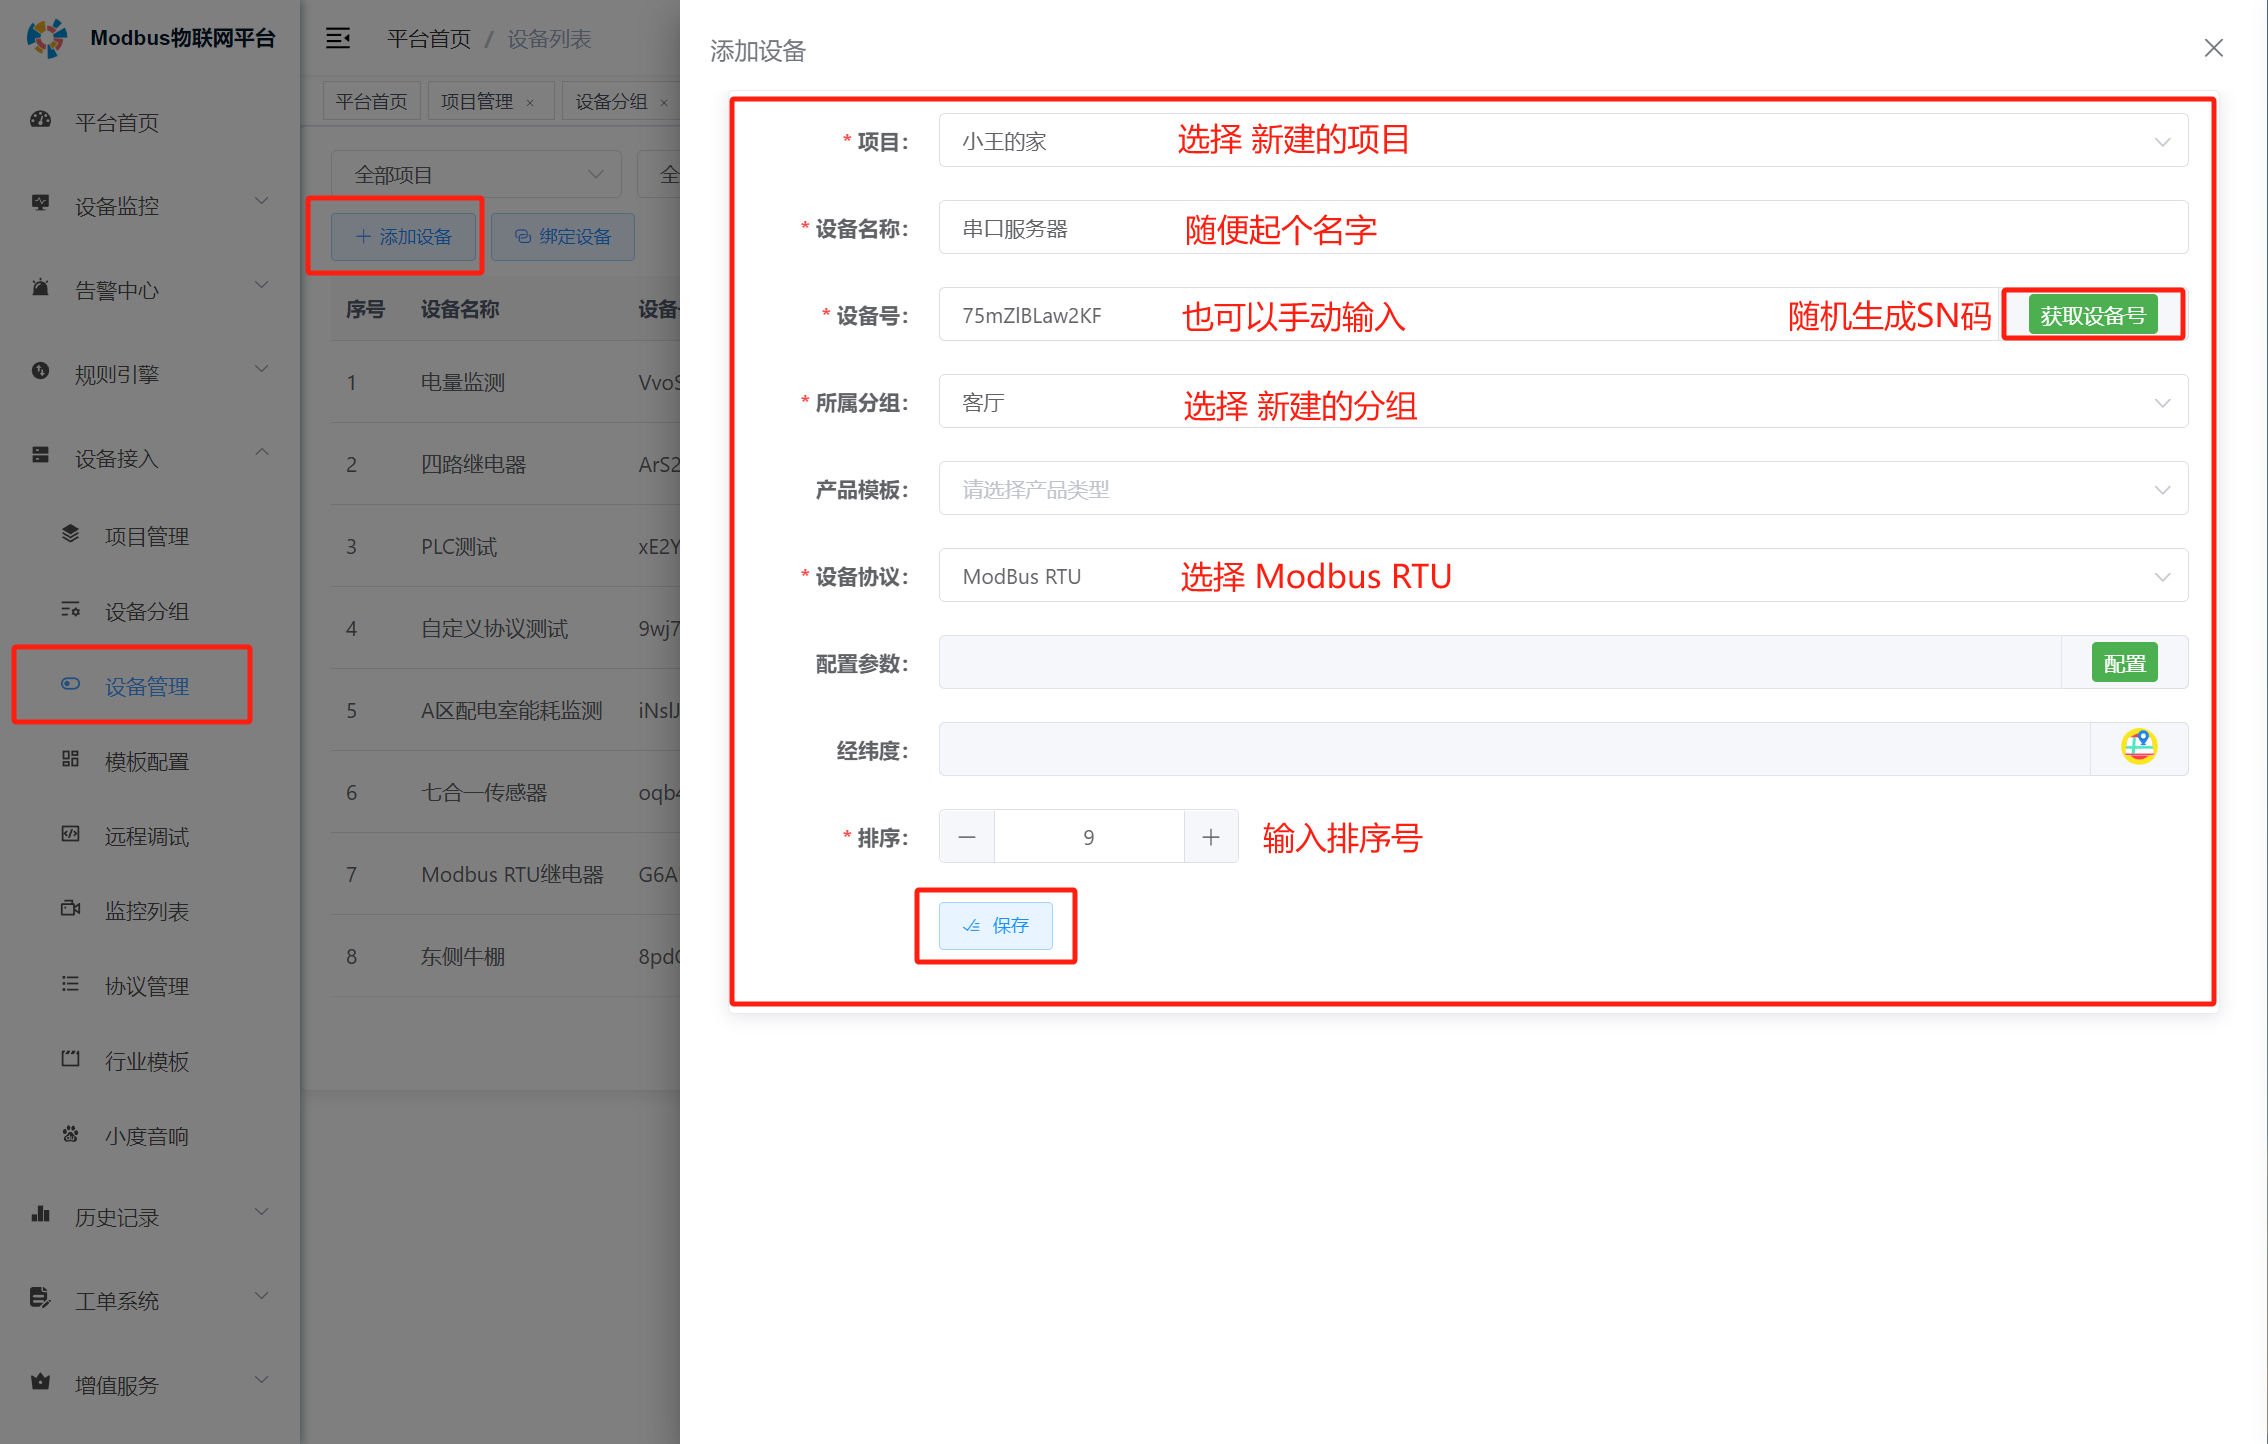Open the 设备协议 dropdown
Viewport: 2268px width, 1444px height.
coord(1562,576)
